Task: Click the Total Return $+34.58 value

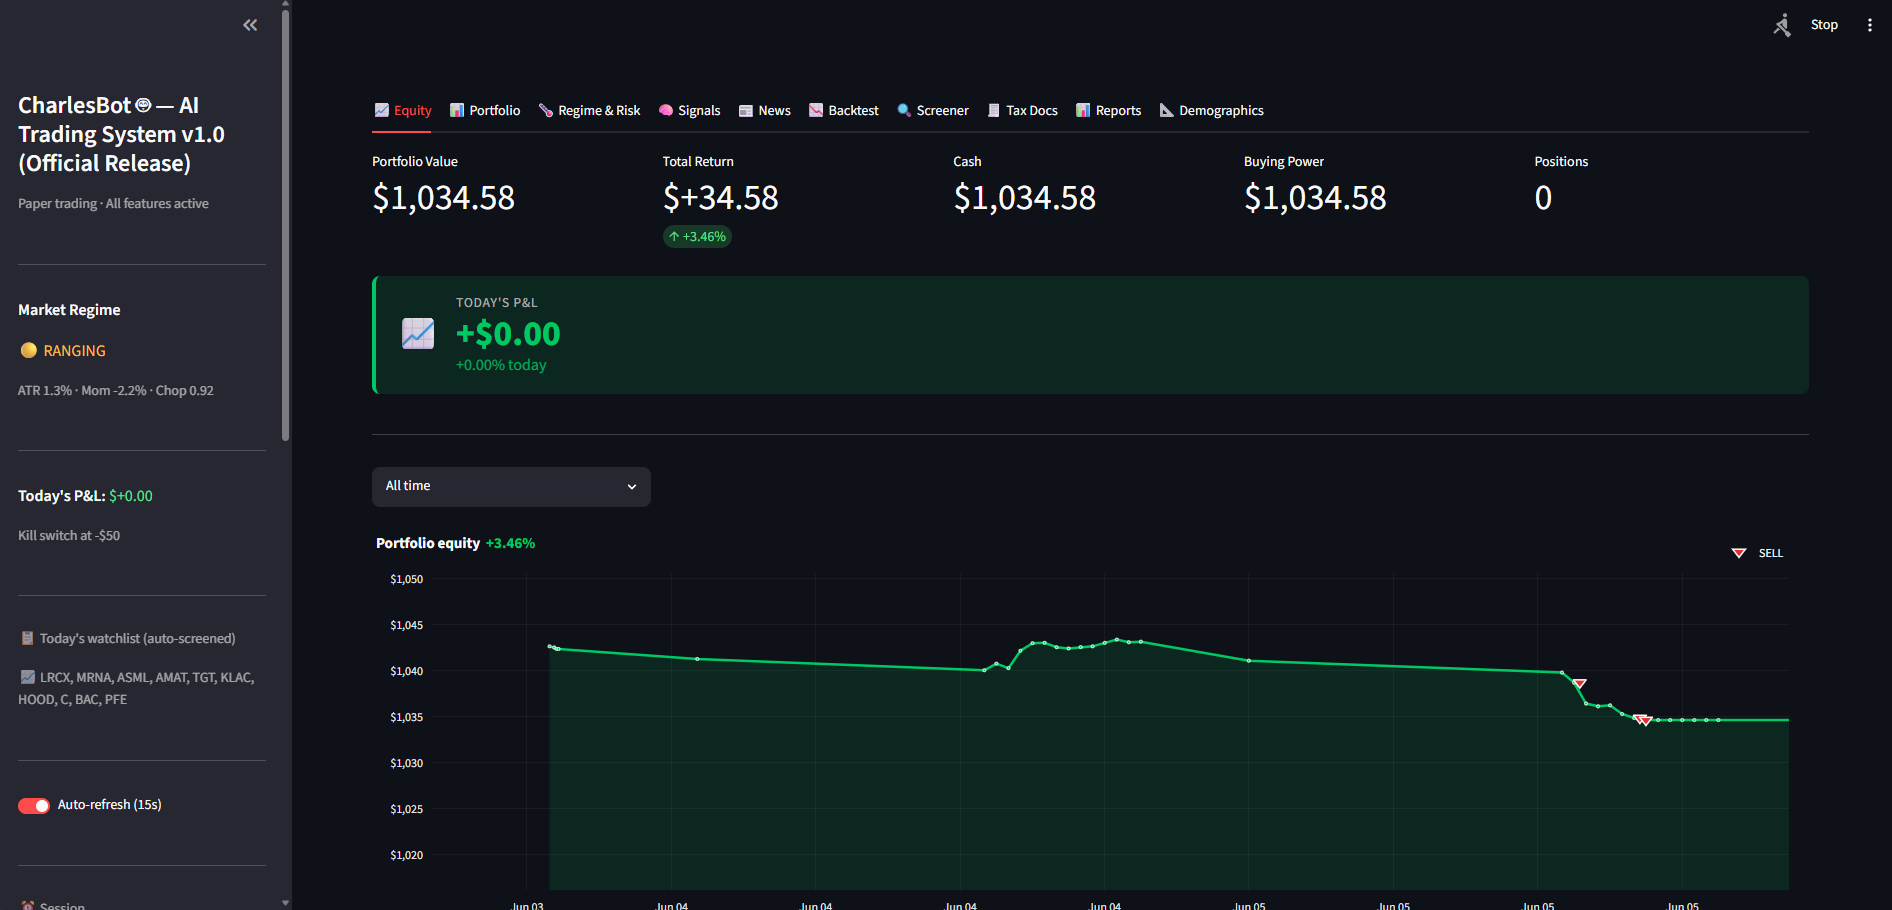Action: pyautogui.click(x=721, y=198)
